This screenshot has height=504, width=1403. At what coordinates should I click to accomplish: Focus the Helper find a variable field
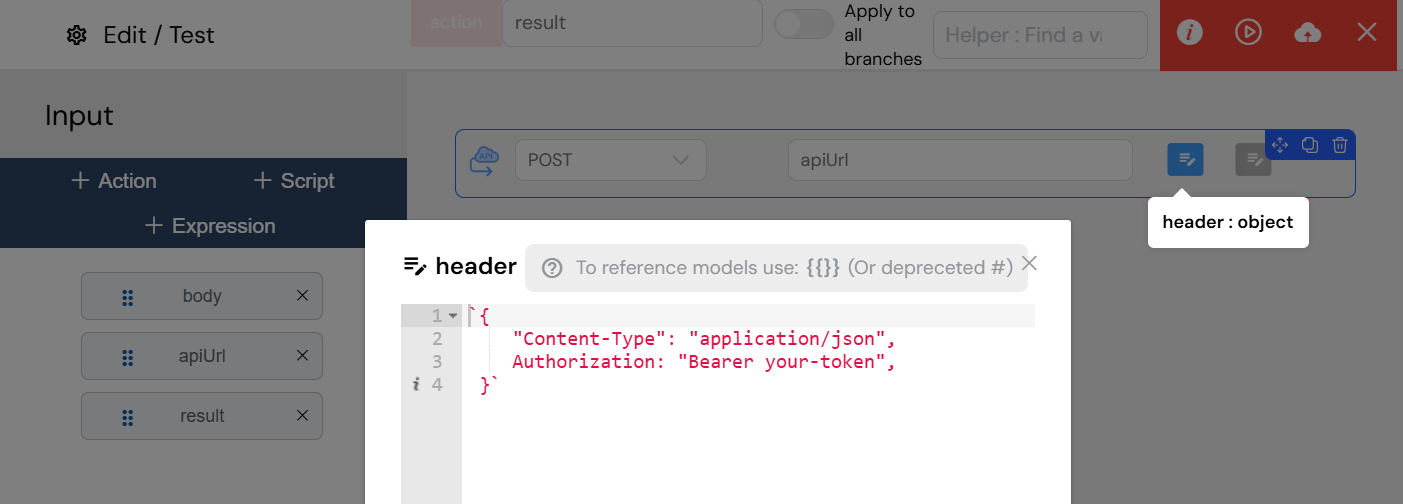coord(1040,35)
